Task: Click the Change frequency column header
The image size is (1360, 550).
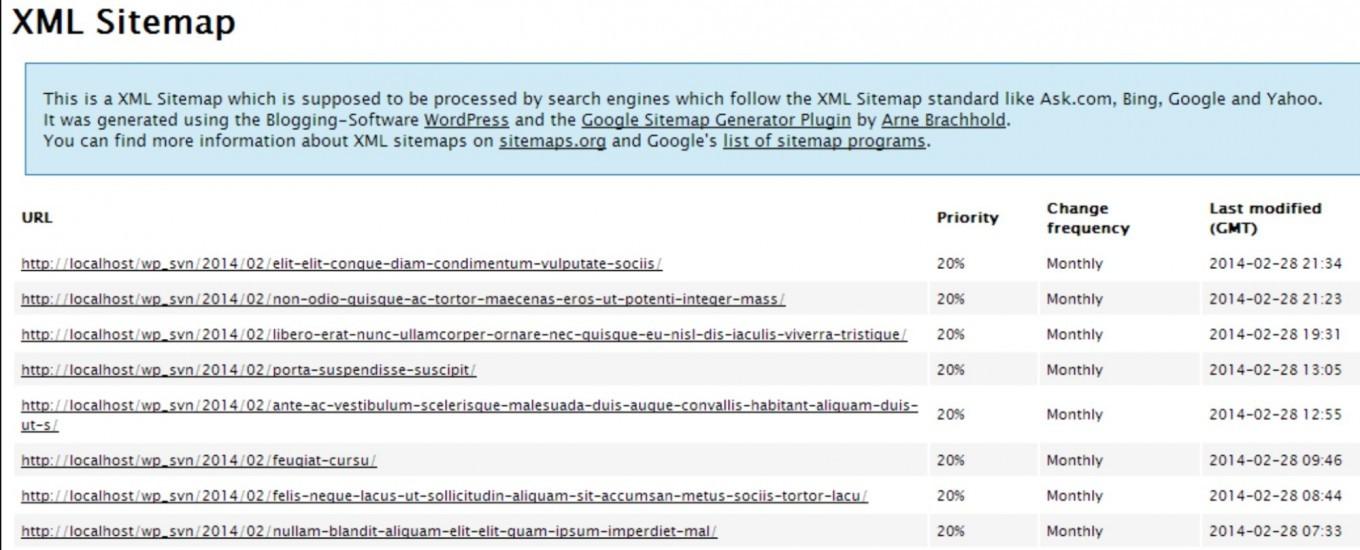Action: 1087,218
